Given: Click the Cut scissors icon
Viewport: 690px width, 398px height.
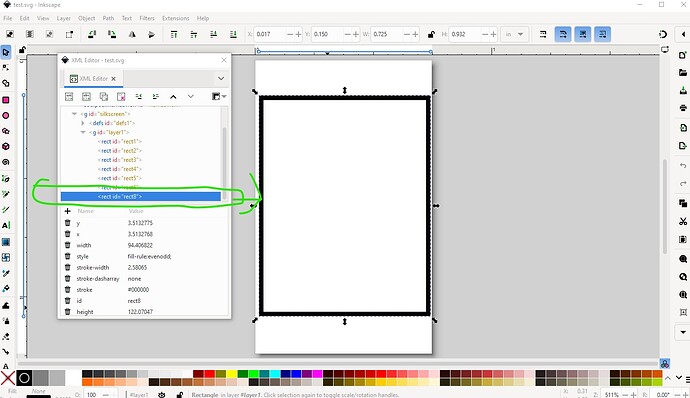Looking at the screenshot, I should (683, 221).
